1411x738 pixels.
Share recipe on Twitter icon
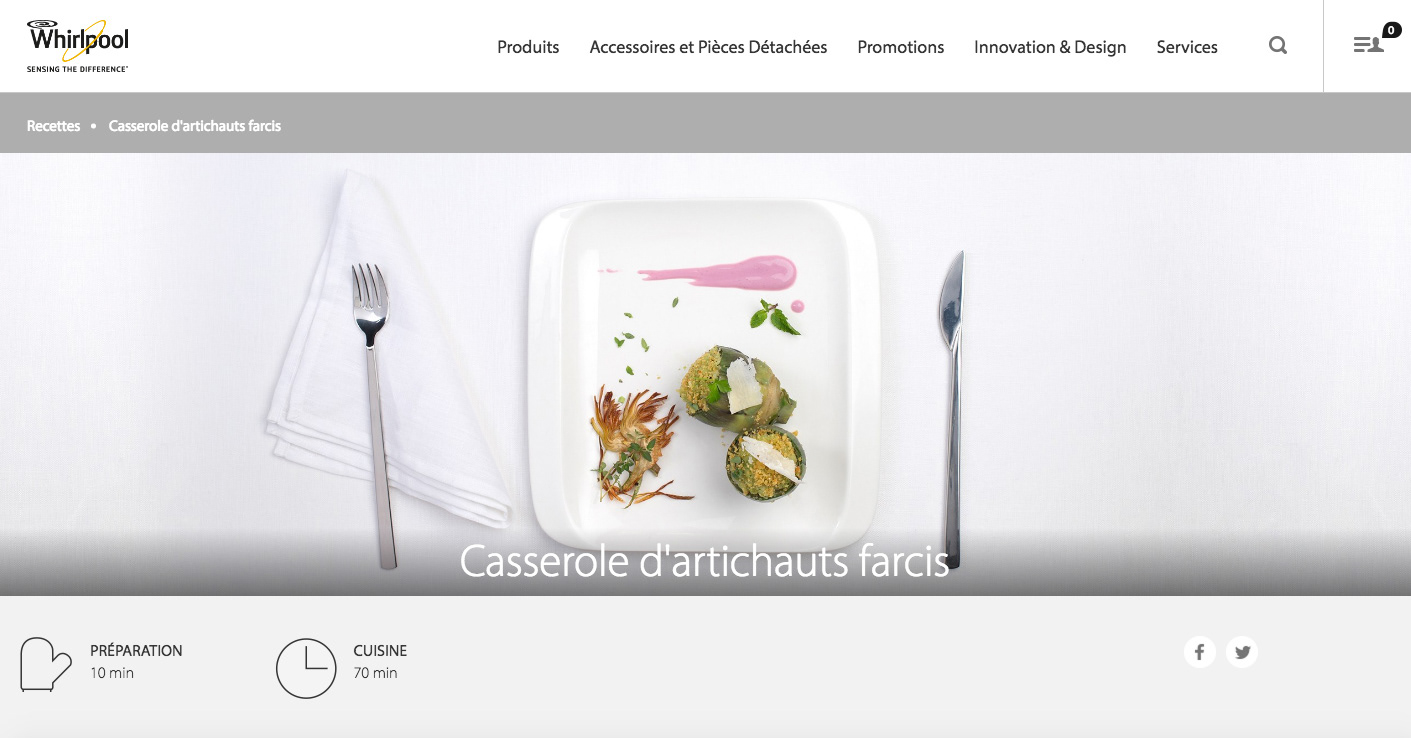(x=1242, y=652)
